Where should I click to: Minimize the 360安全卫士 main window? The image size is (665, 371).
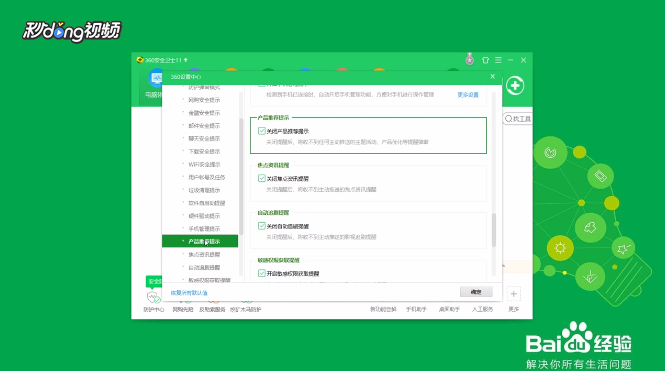coord(511,60)
